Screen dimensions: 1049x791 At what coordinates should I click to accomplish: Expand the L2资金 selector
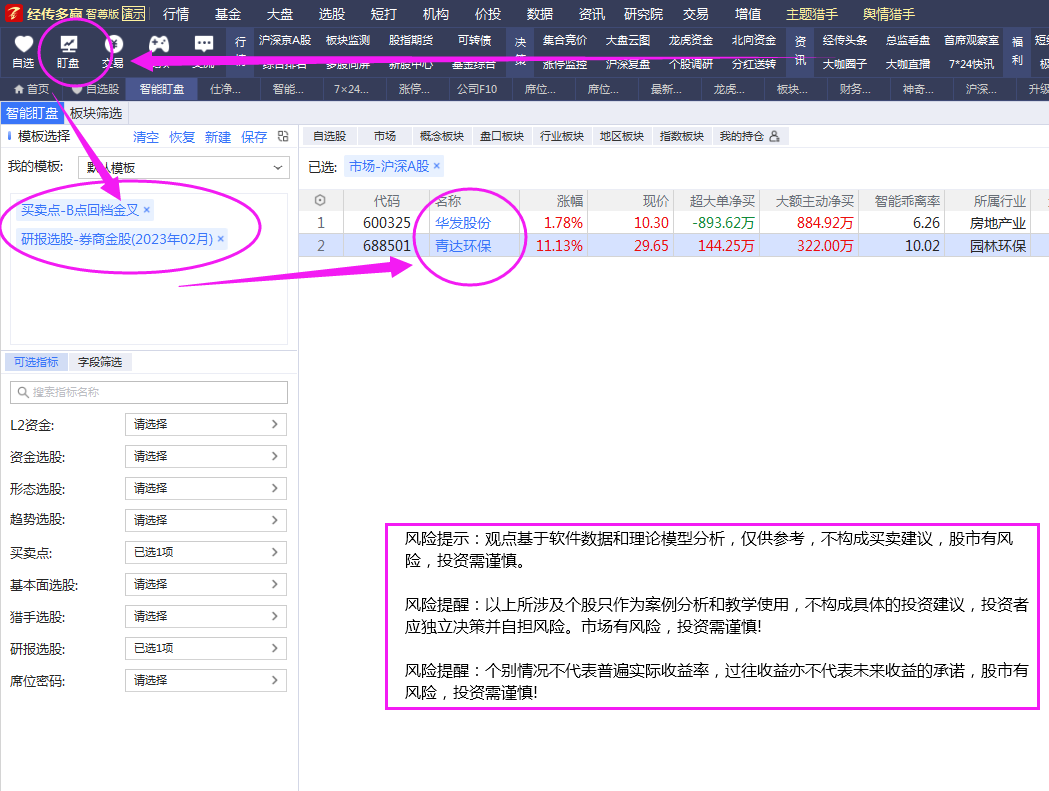click(x=206, y=424)
